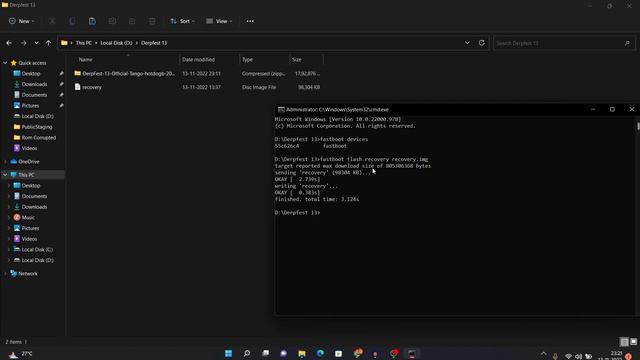Click the Cut scissors icon in toolbar
This screenshot has width=640, height=360.
click(x=52, y=21)
